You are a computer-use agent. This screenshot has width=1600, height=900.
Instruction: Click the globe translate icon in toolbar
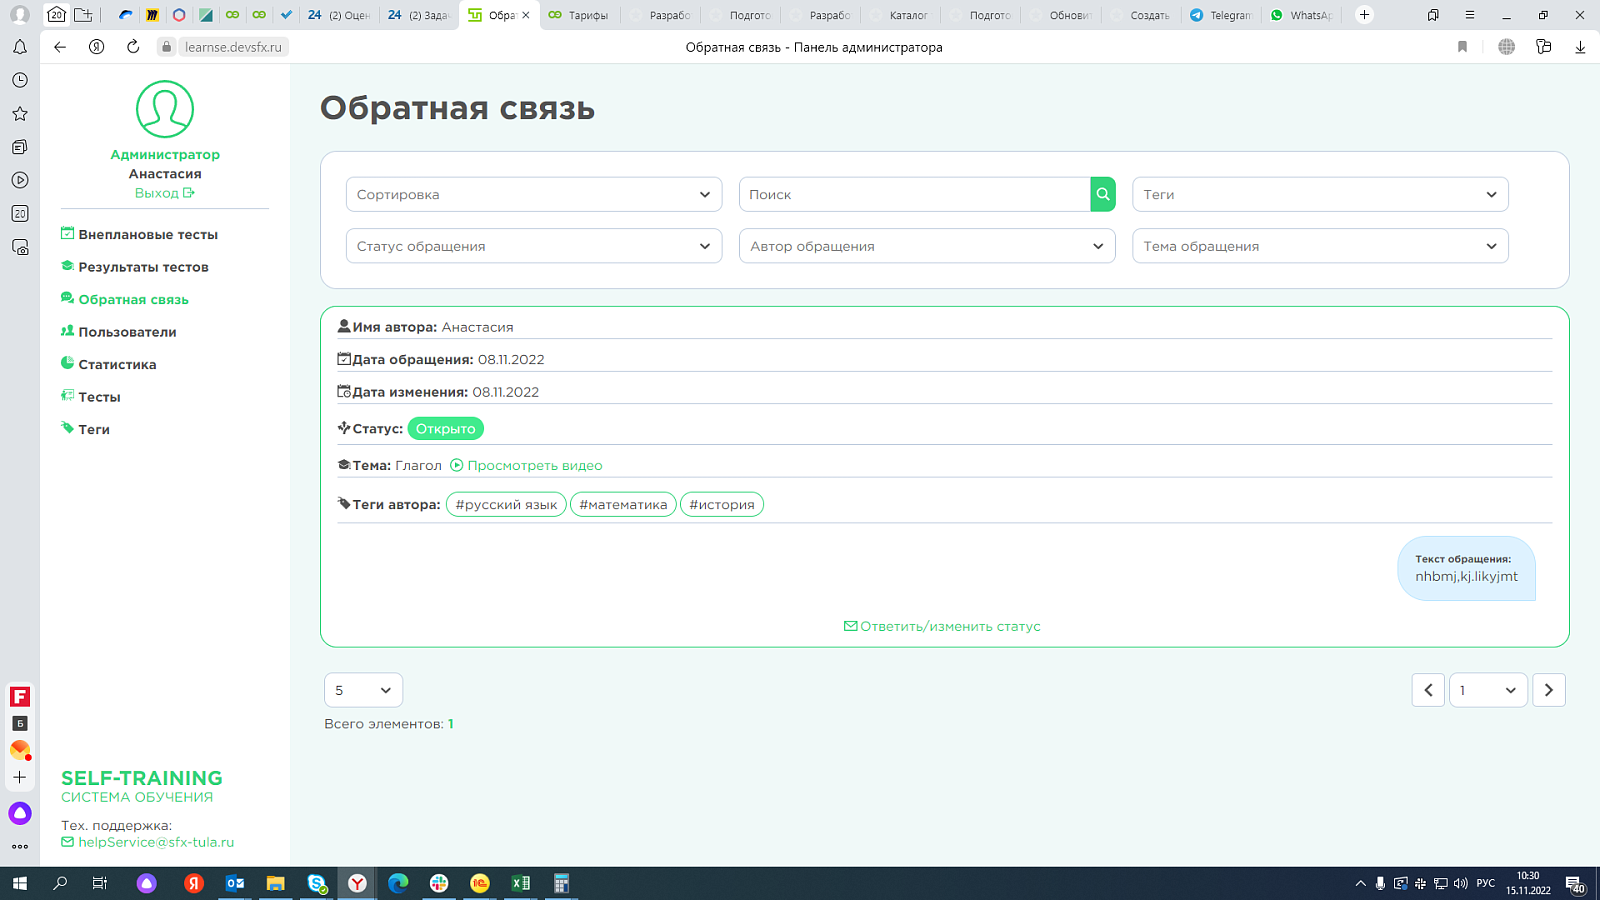tap(1506, 47)
